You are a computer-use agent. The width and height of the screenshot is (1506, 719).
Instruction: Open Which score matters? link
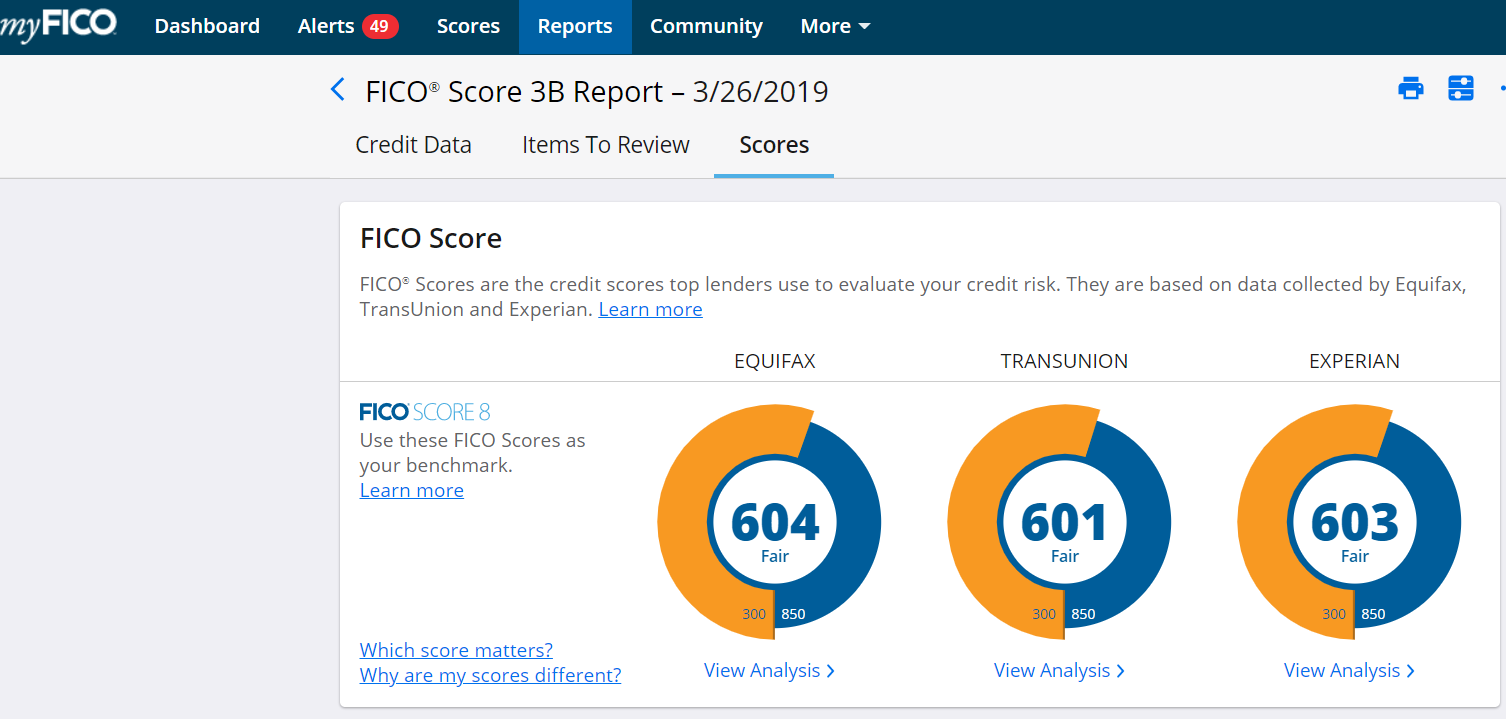coord(456,650)
